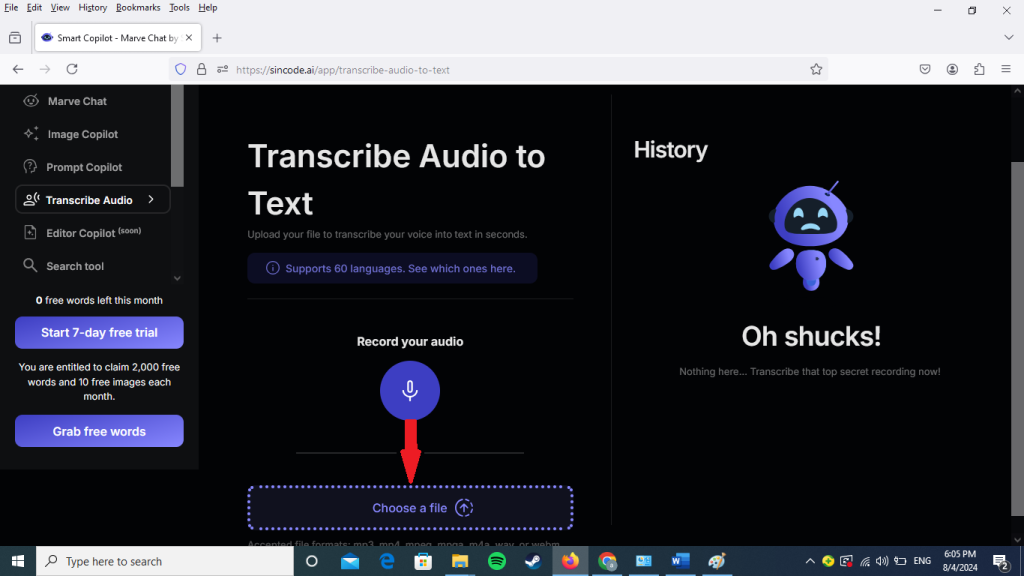Open Firefox recent browsing view icon
The image size is (1024, 576).
15,38
